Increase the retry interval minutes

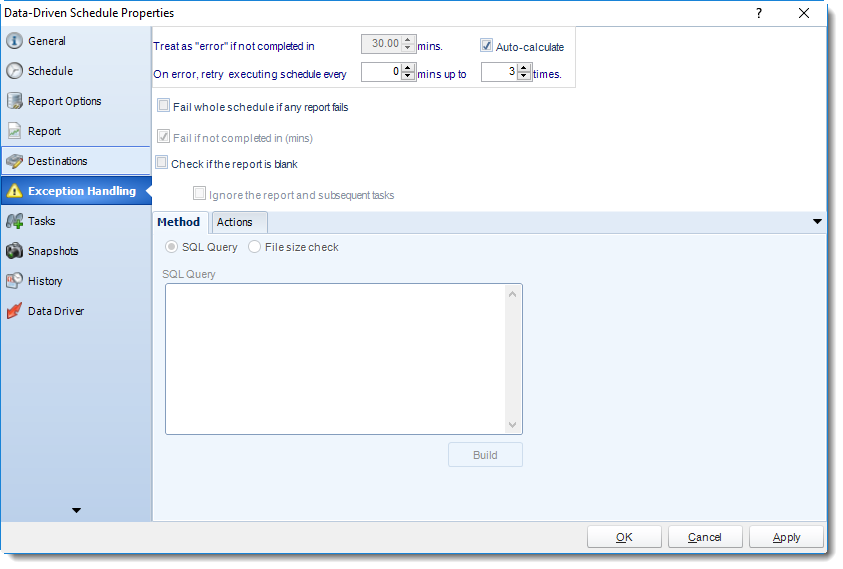click(408, 68)
